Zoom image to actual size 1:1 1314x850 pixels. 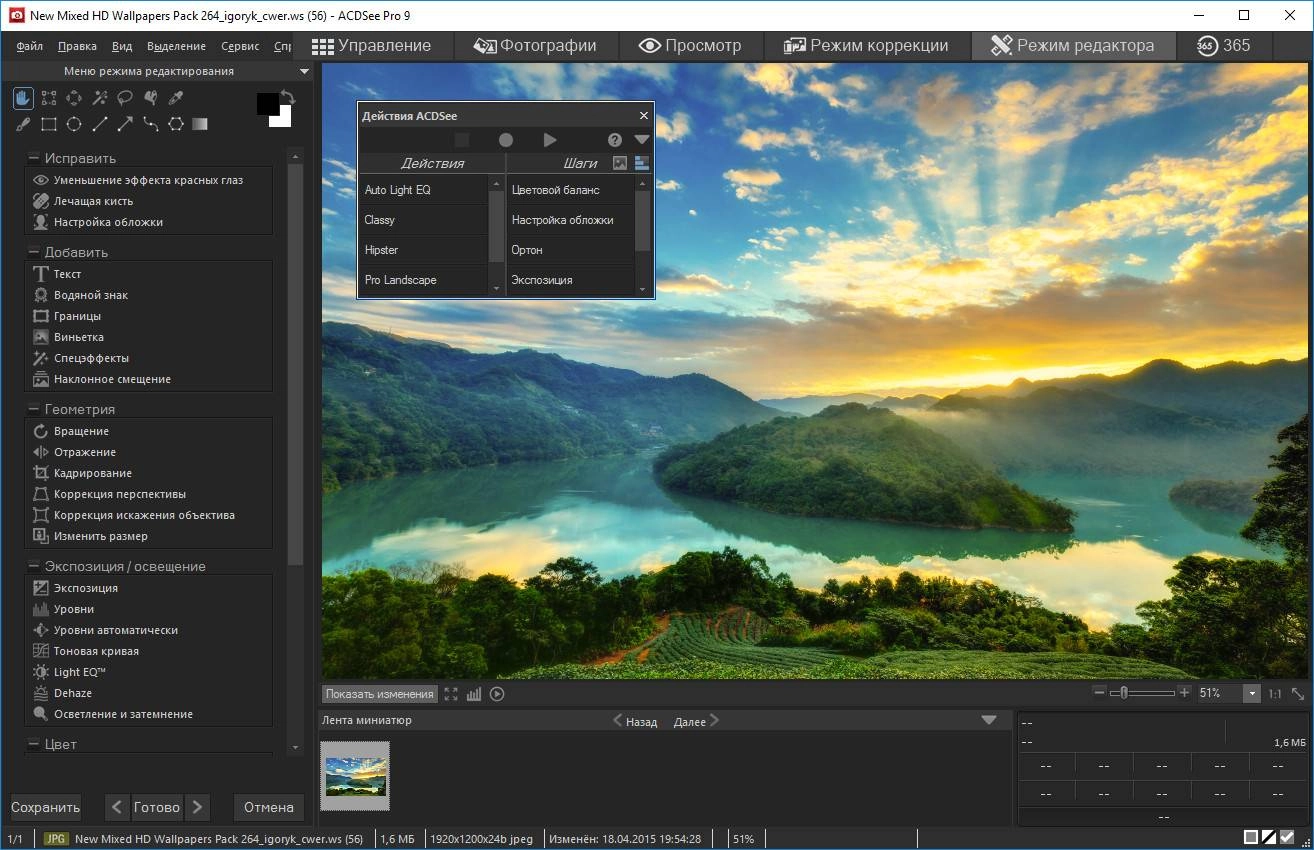pyautogui.click(x=1275, y=693)
